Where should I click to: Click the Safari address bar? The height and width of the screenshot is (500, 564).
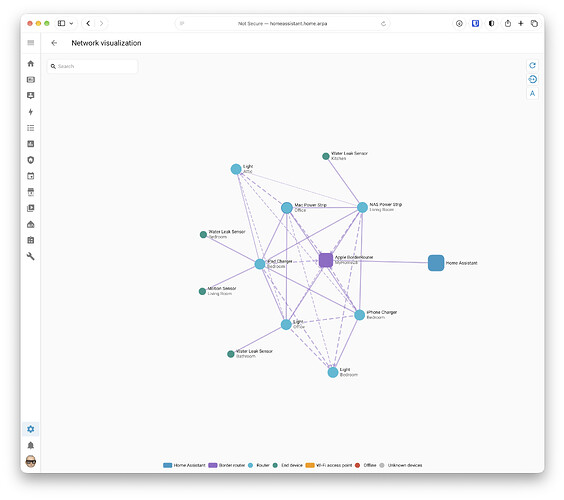coord(282,24)
